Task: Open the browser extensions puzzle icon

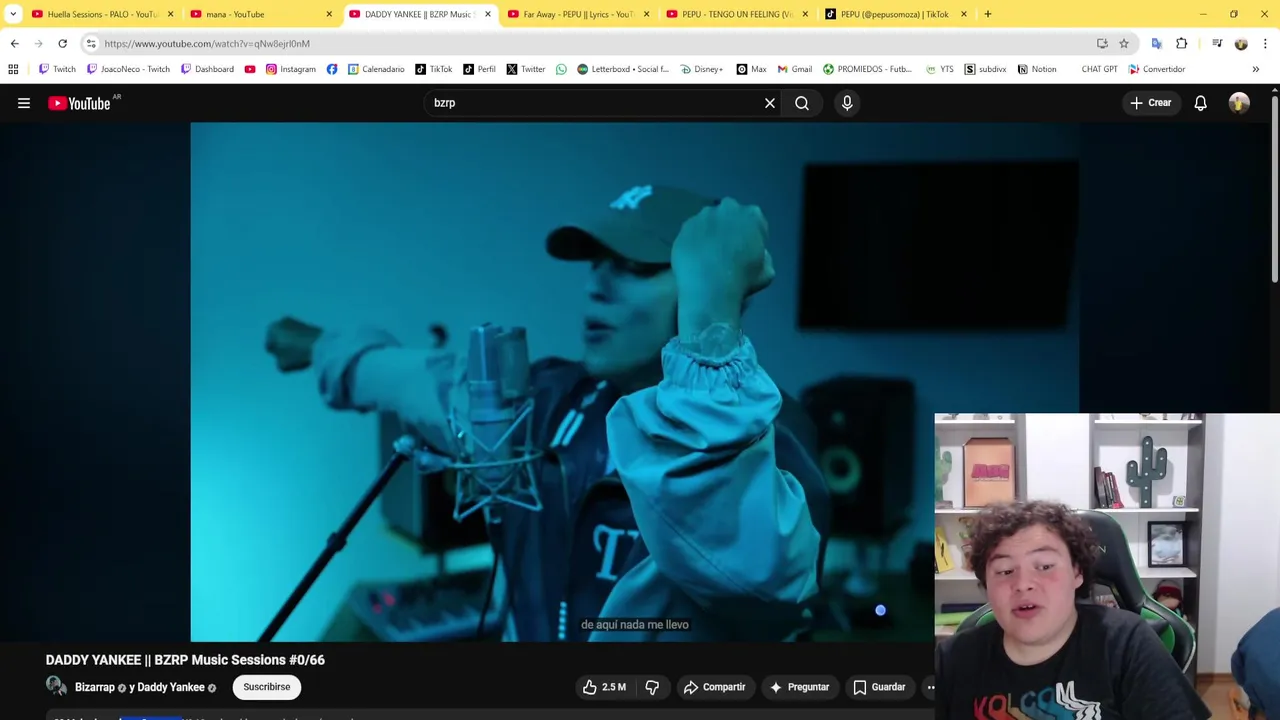Action: pos(1182,43)
